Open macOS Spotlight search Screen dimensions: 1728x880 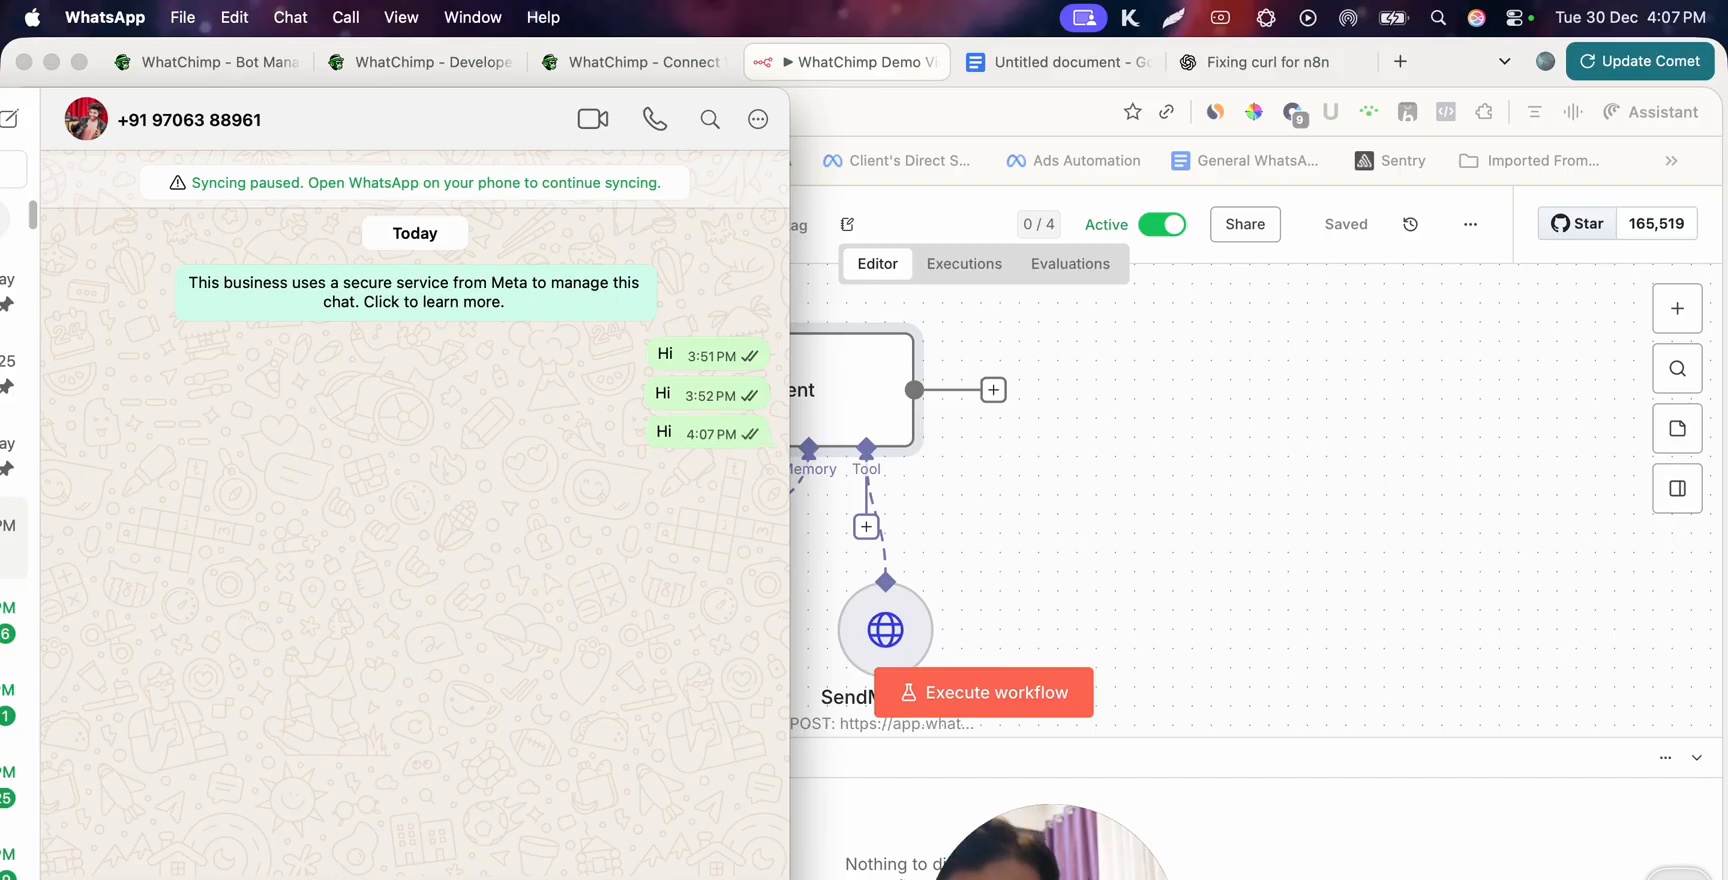tap(1438, 17)
